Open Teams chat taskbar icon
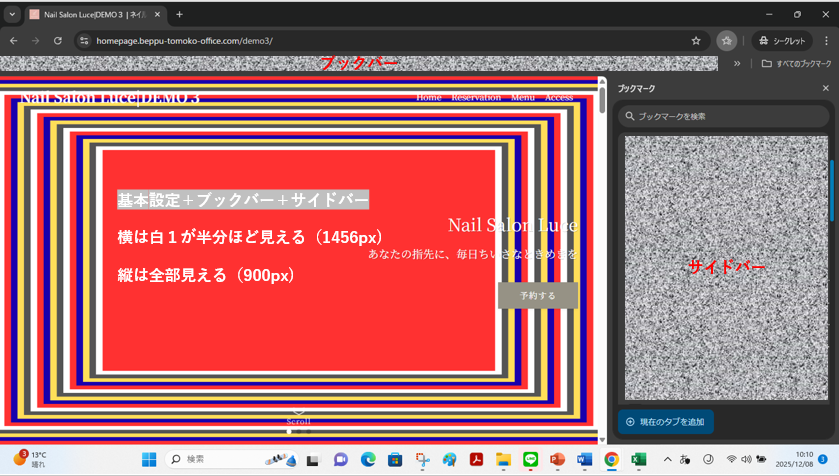 click(x=340, y=459)
